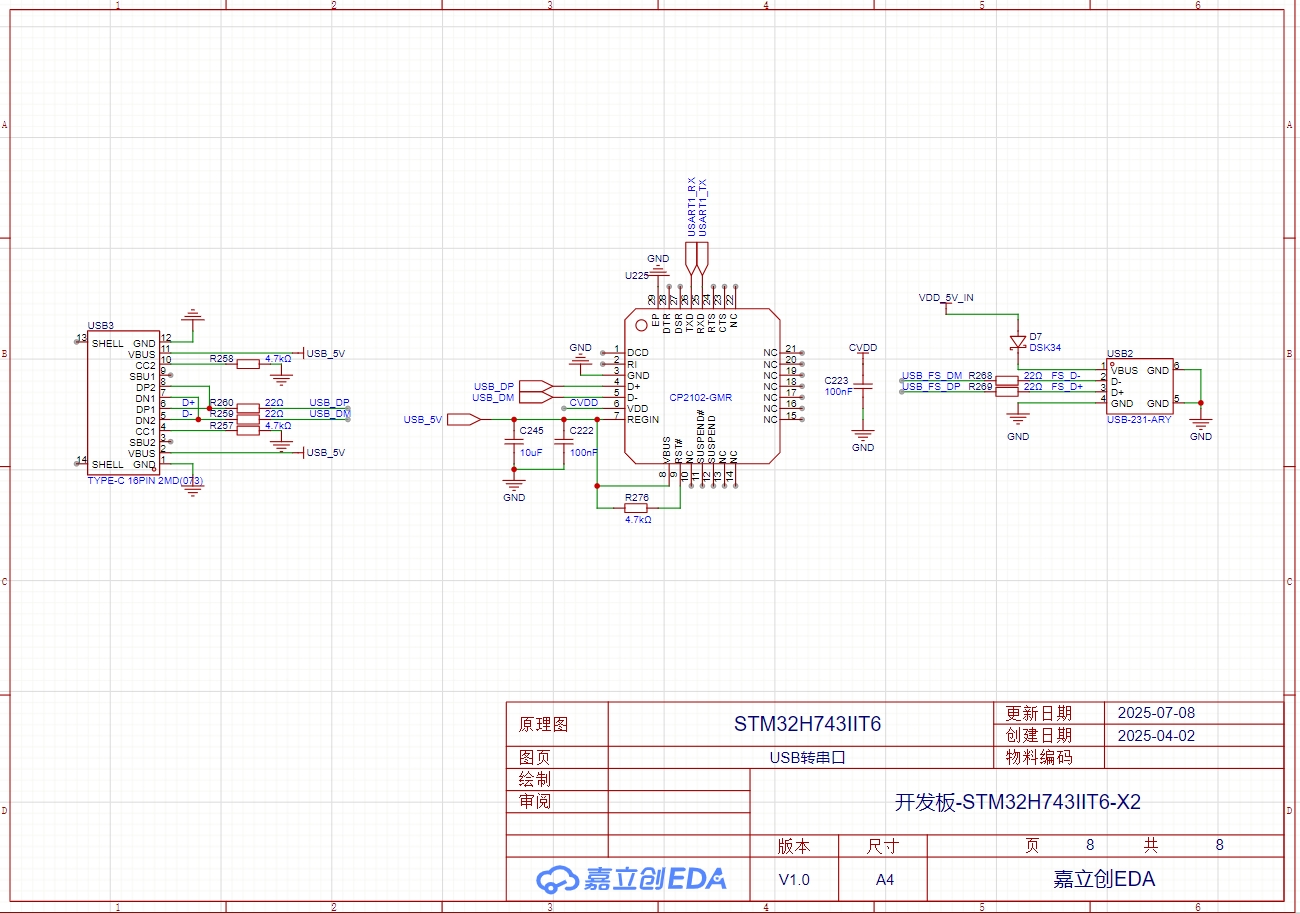Click the STM32H743IIT6 title text
Screen dimensions: 1300x914
point(808,724)
